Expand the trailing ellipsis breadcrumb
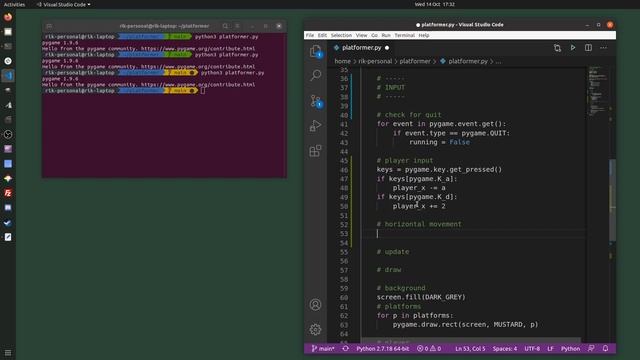The width and height of the screenshot is (640, 360). coord(498,61)
